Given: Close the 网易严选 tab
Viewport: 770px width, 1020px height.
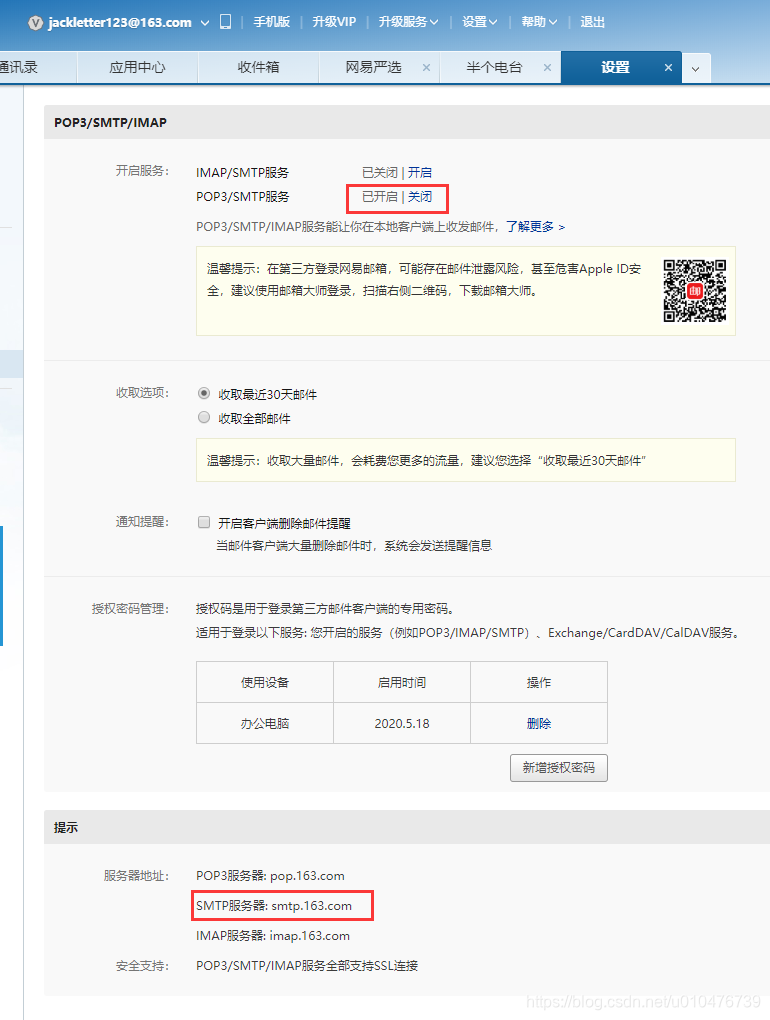Looking at the screenshot, I should [x=426, y=68].
